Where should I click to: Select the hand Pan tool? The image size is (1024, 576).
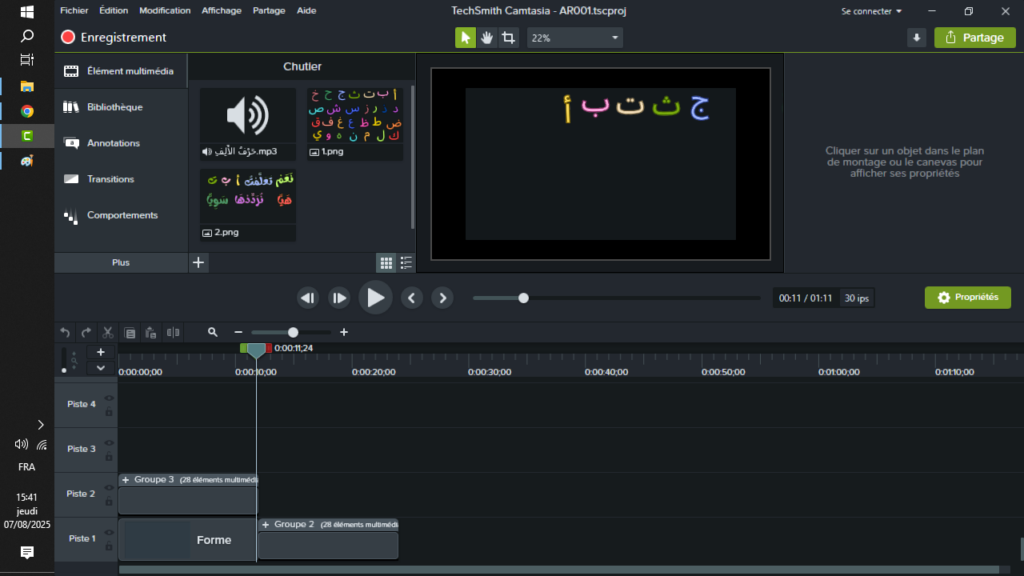pyautogui.click(x=487, y=38)
